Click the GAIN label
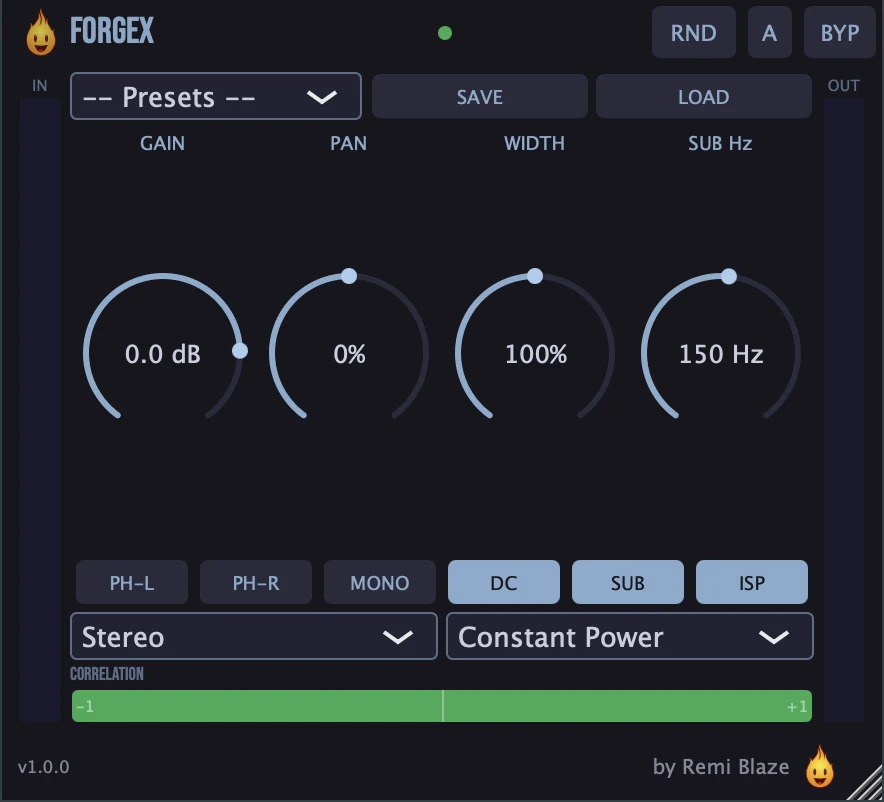The width and height of the screenshot is (884, 802). click(162, 143)
